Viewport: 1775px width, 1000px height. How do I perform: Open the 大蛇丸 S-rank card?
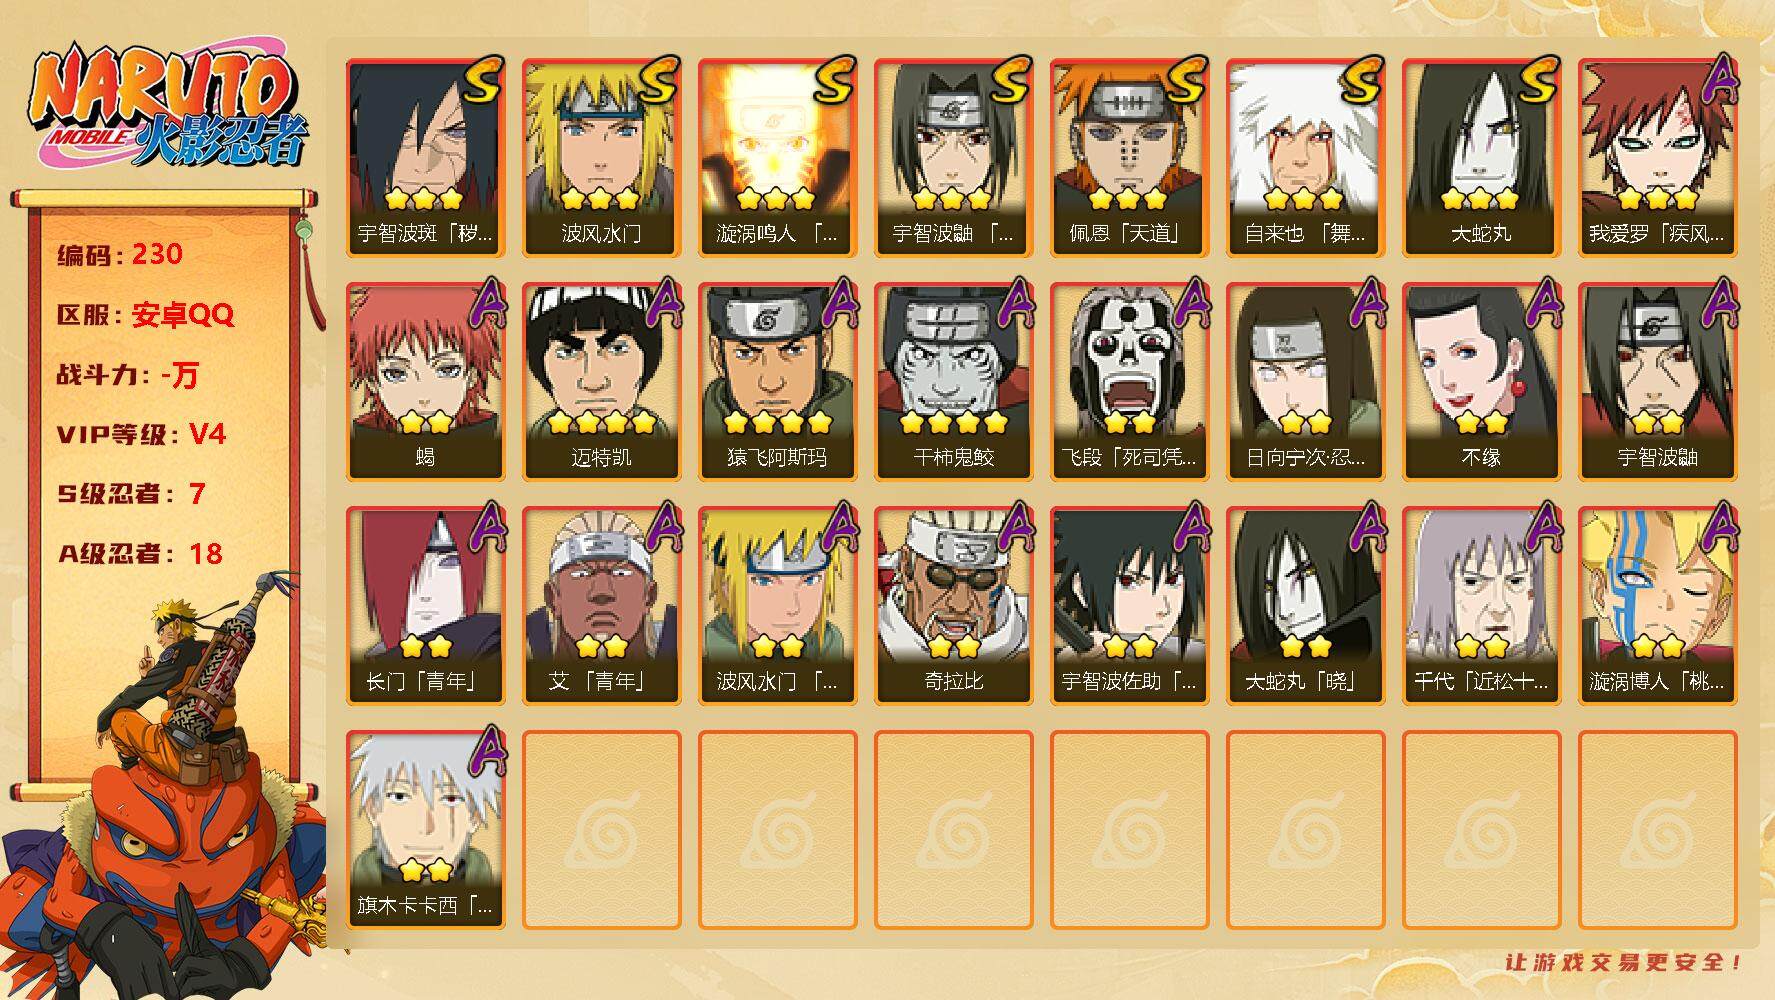pos(1481,158)
